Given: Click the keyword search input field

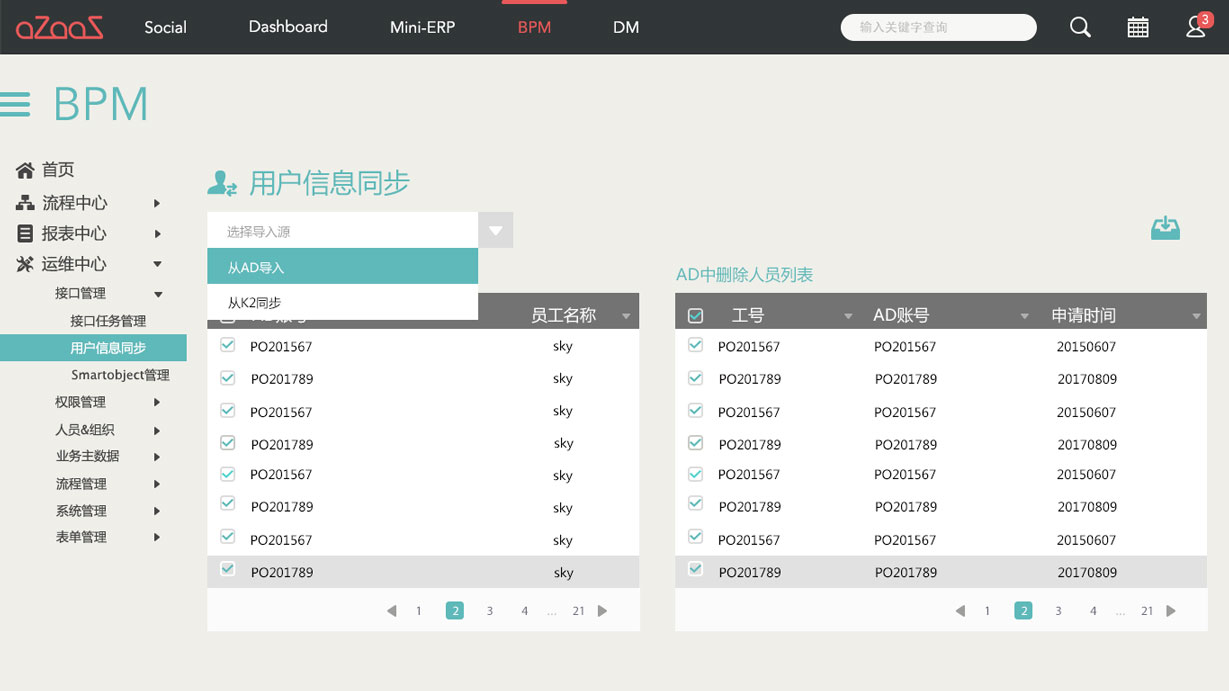Looking at the screenshot, I should pos(938,27).
